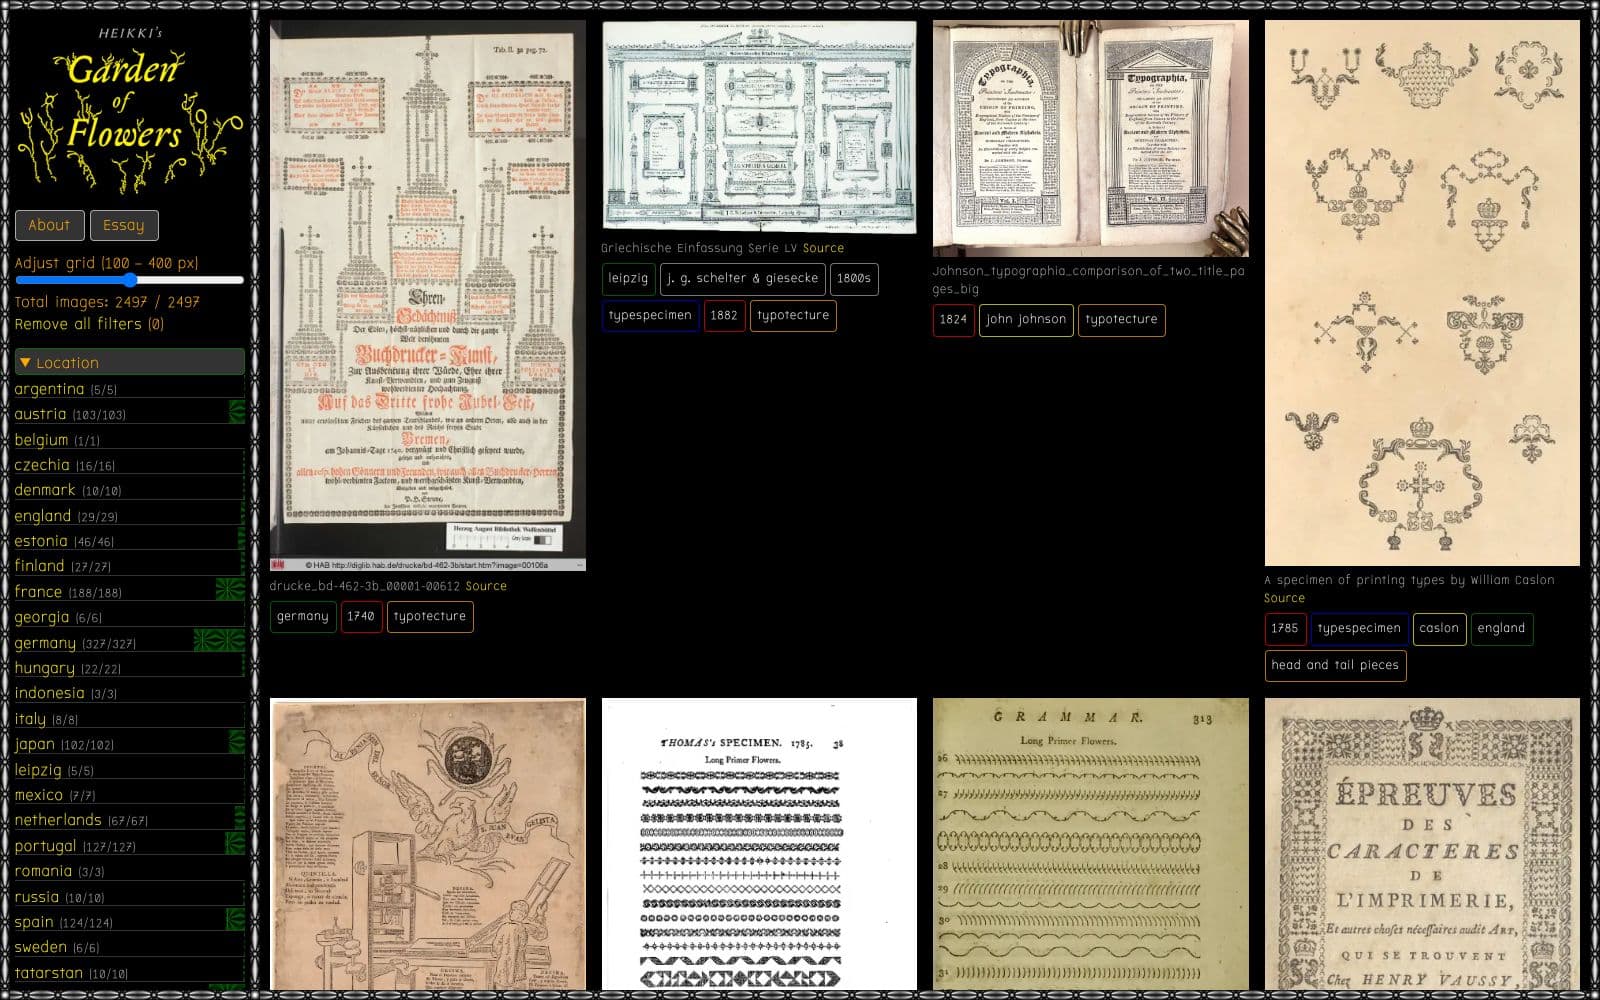
Task: Filter by indonesia location
Action: tap(130, 693)
